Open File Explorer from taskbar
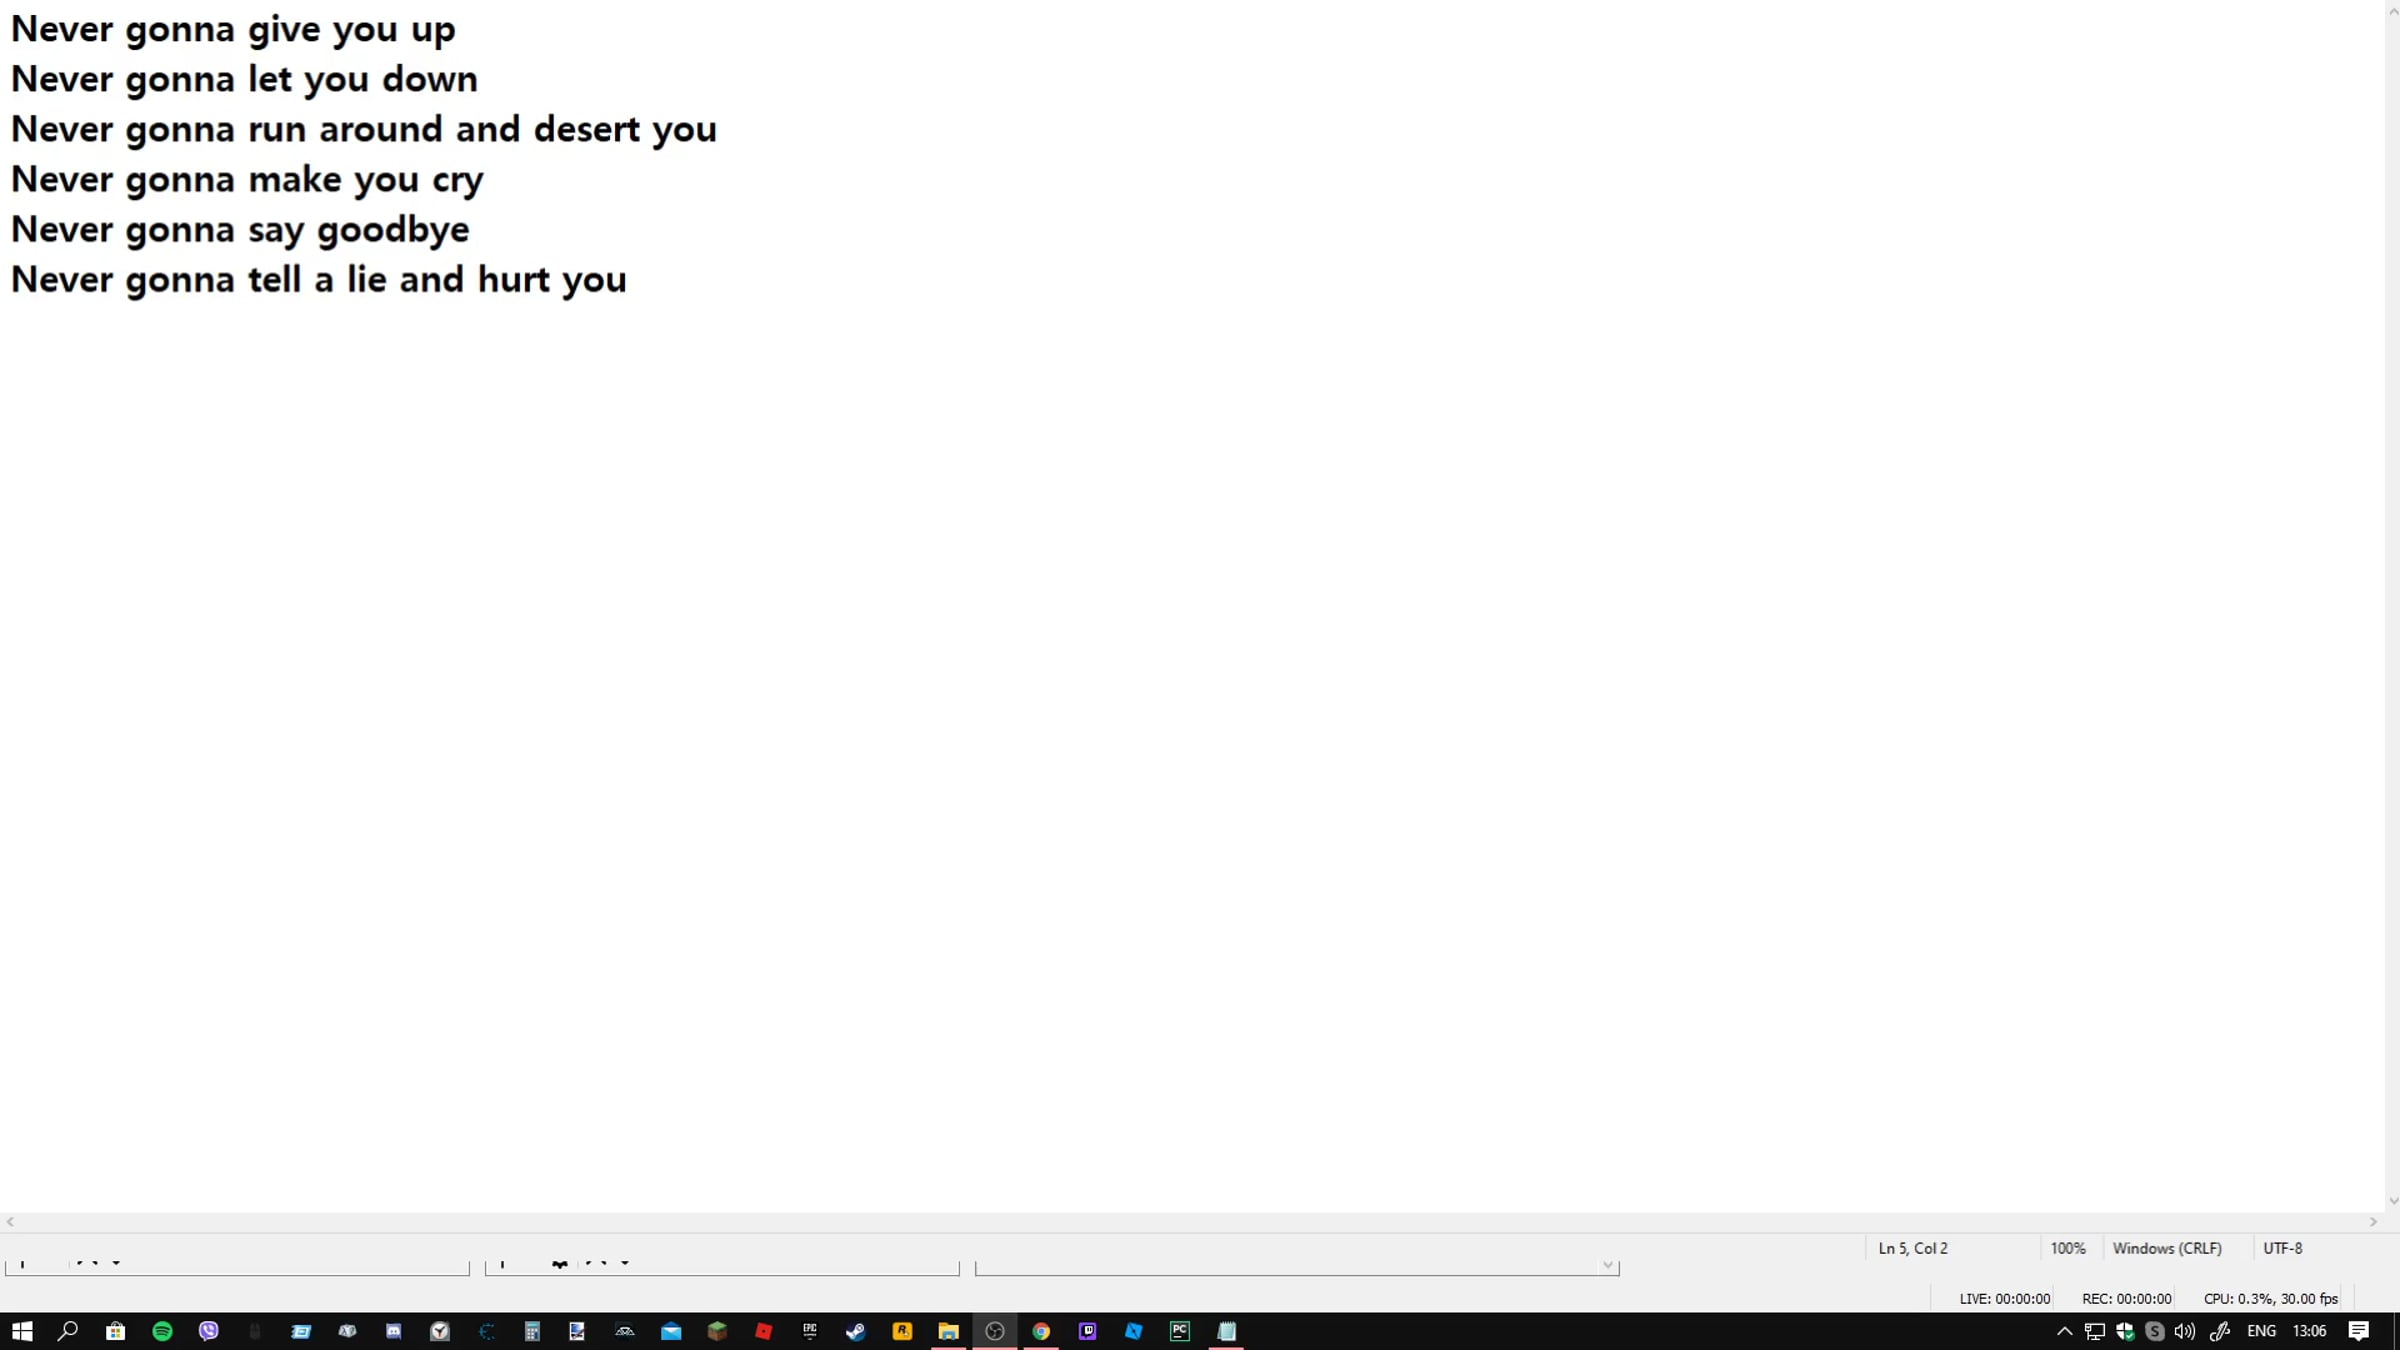This screenshot has height=1350, width=2400. [x=948, y=1331]
